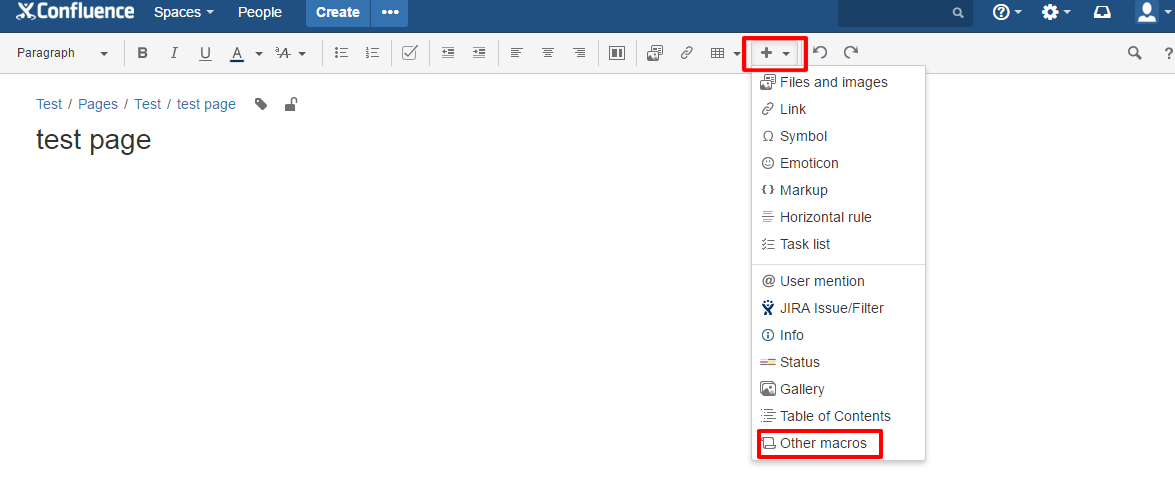Select Files and images menu item
1175x483 pixels.
click(839, 82)
